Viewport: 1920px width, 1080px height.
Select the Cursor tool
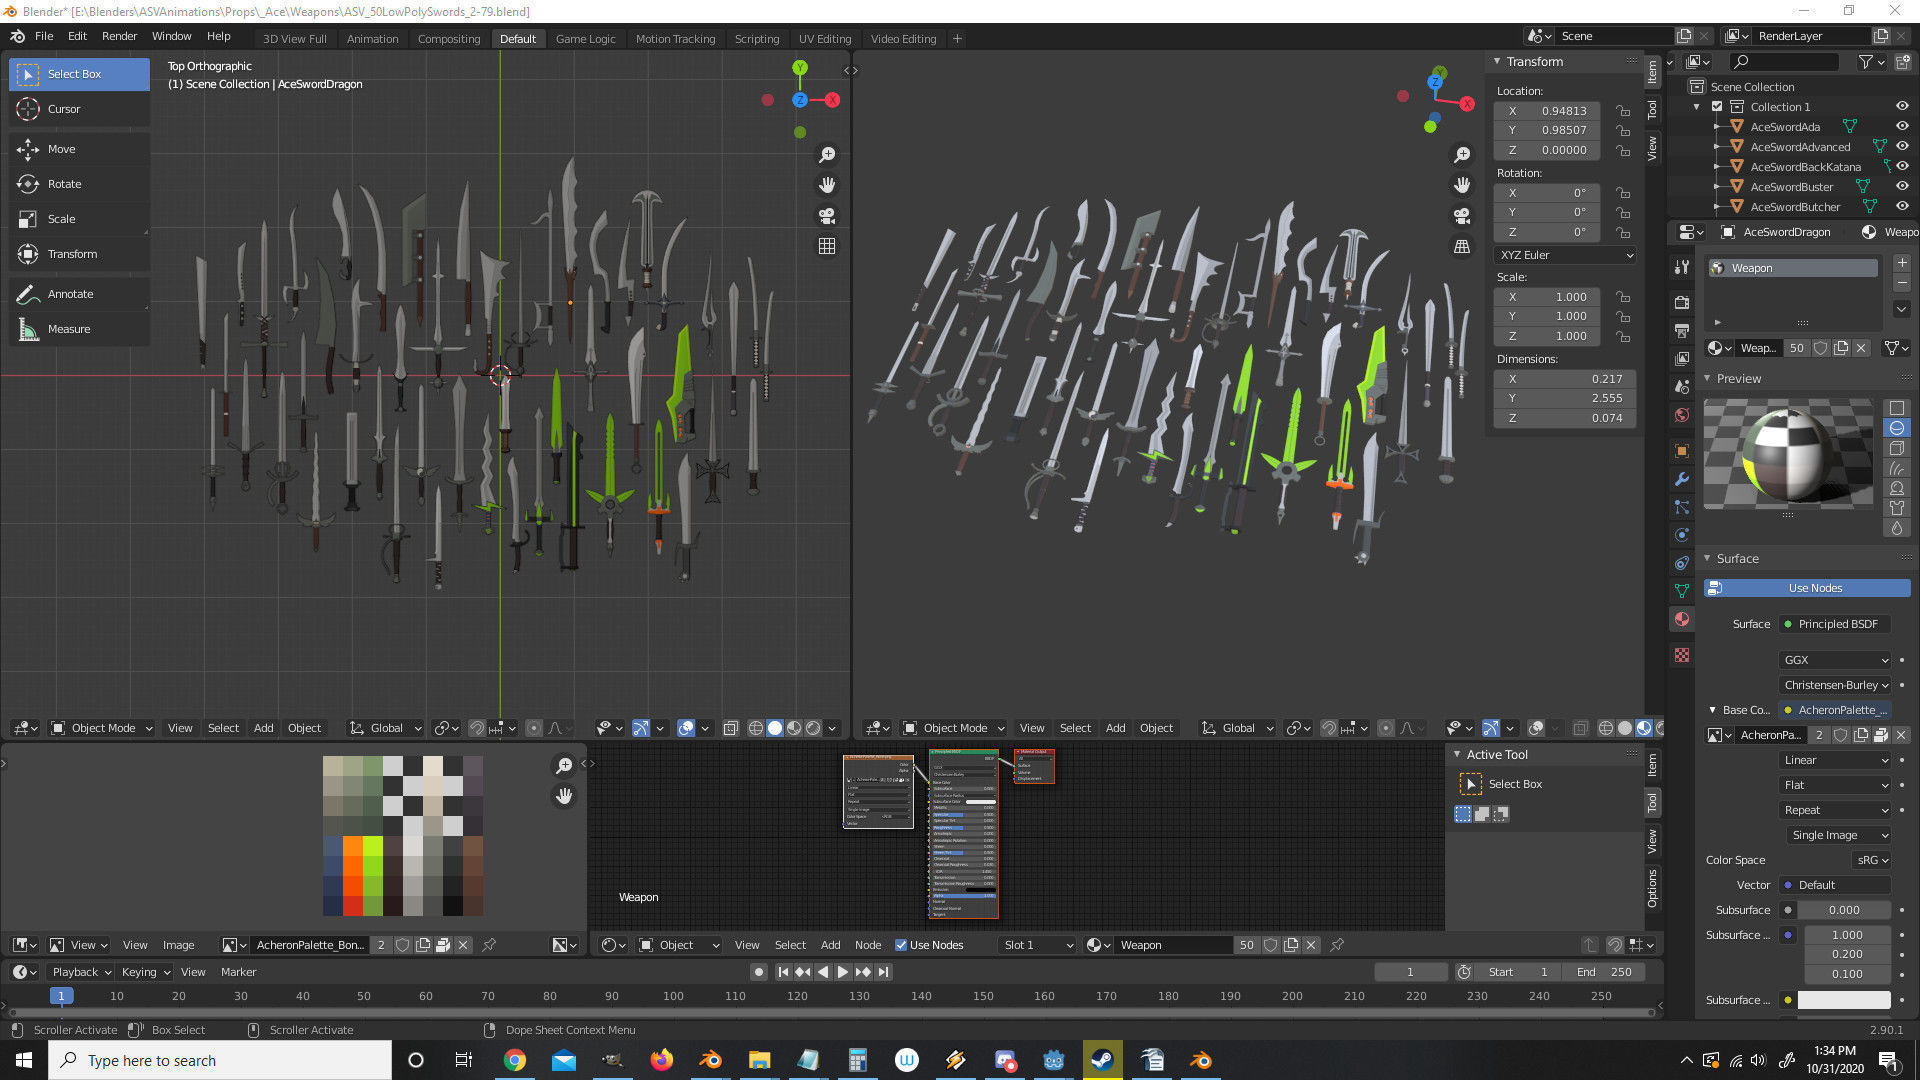[x=64, y=109]
